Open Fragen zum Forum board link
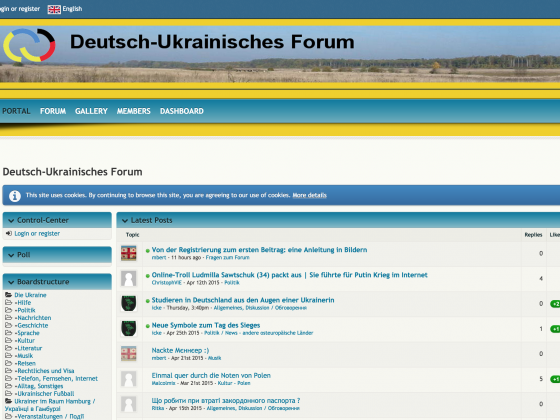Viewport: 560px width, 420px height. [x=228, y=258]
